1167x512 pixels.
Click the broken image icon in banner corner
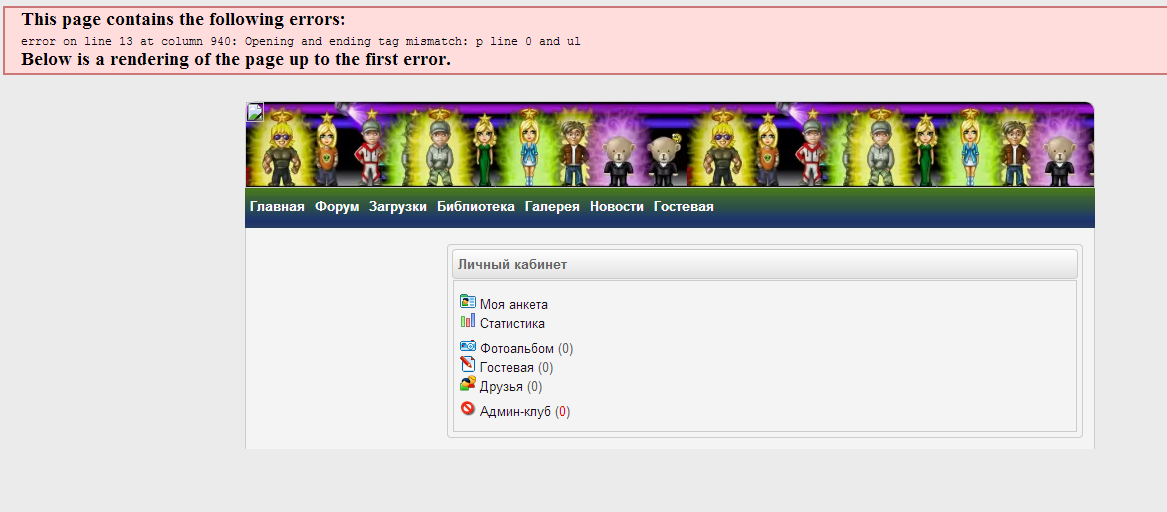pos(255,112)
